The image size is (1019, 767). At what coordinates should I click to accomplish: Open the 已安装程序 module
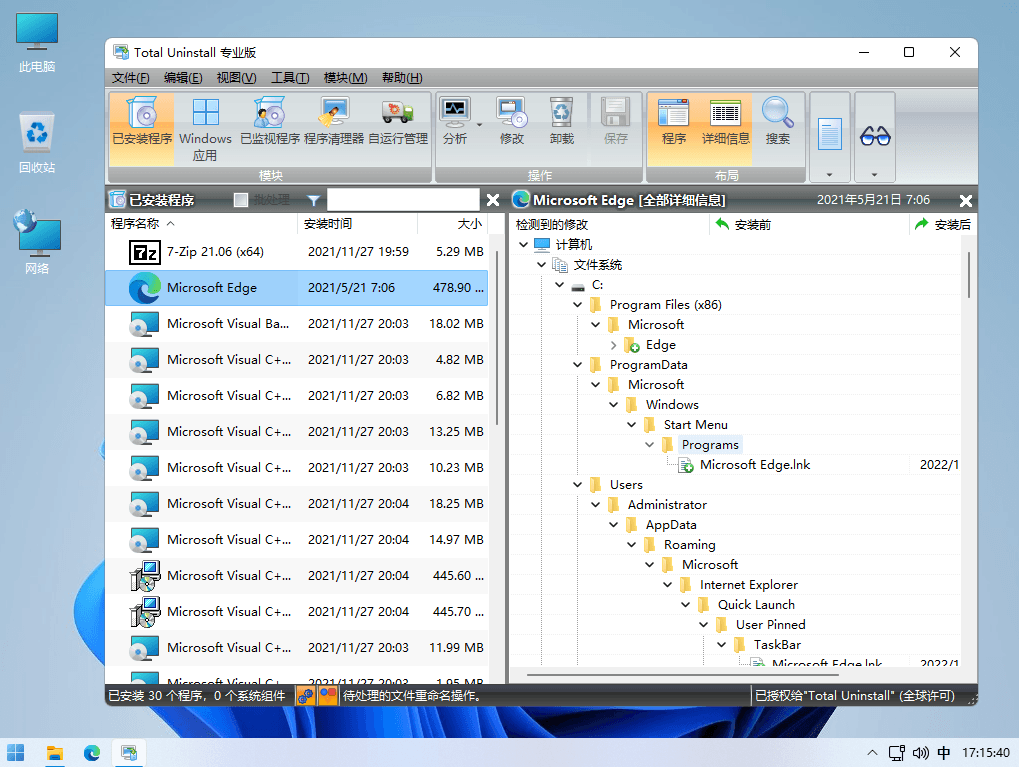pyautogui.click(x=142, y=129)
